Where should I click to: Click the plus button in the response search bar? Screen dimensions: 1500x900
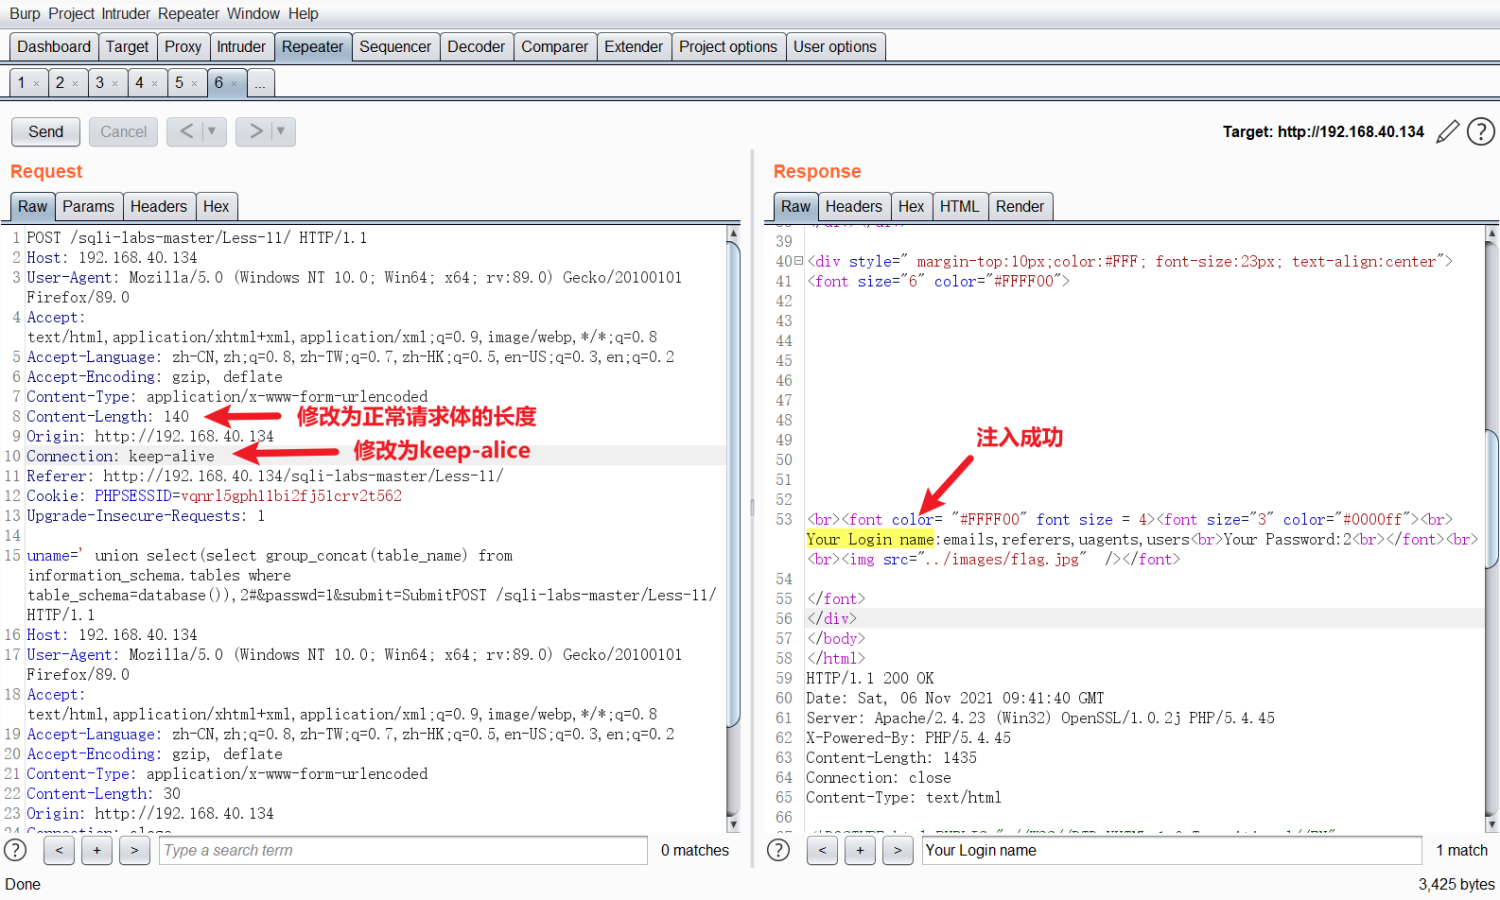pos(860,850)
